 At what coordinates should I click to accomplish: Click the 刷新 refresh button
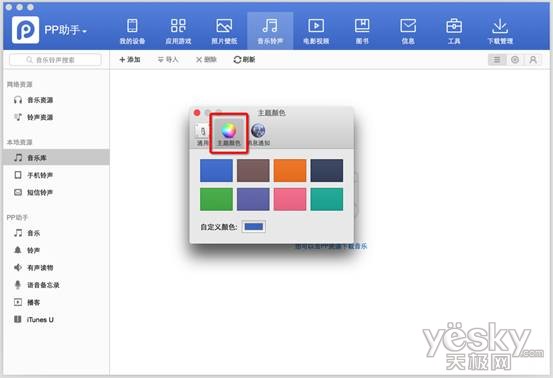tap(244, 60)
